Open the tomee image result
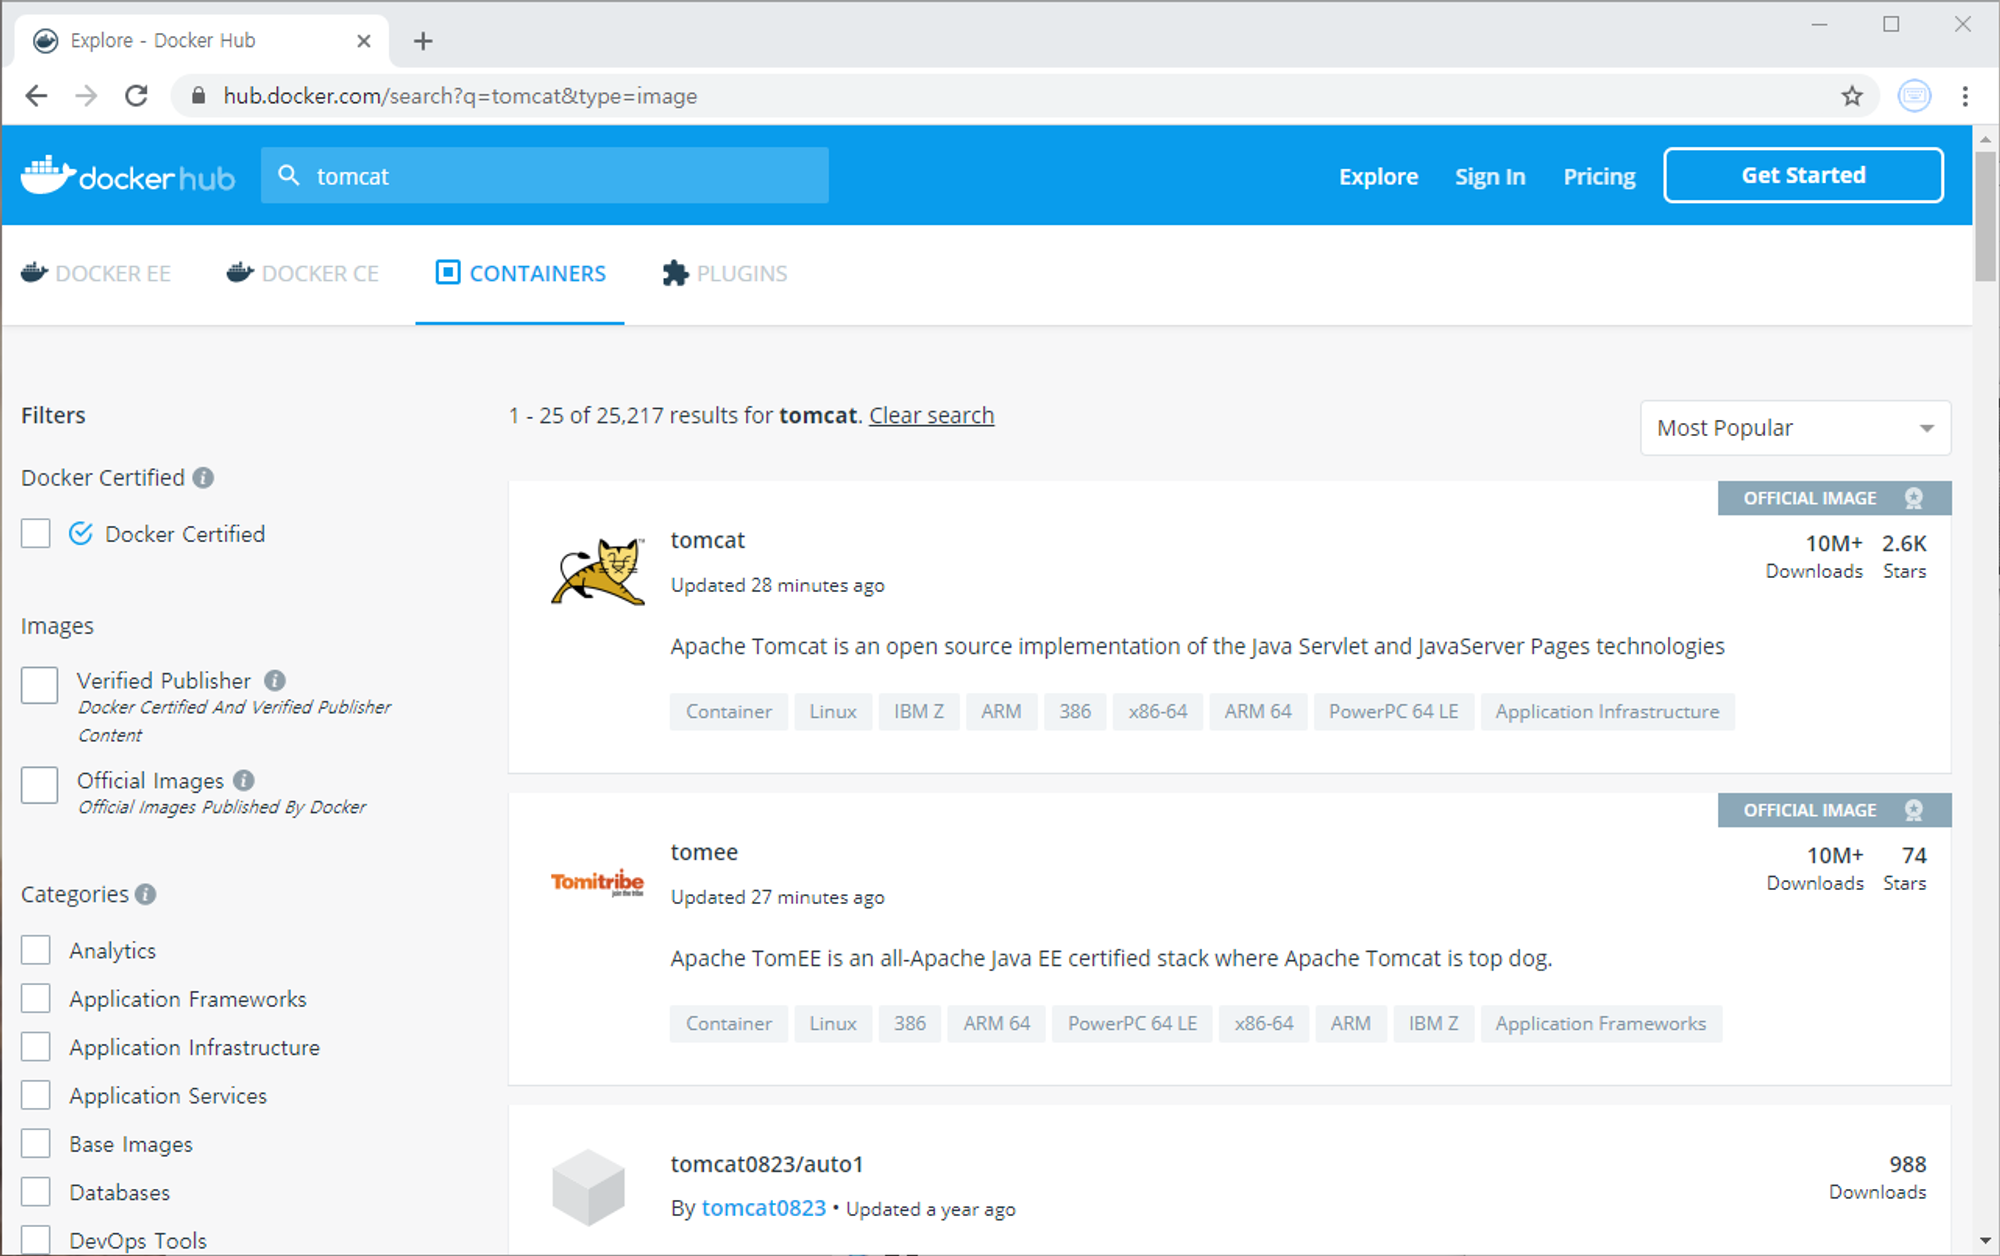The width and height of the screenshot is (2000, 1256). point(704,852)
